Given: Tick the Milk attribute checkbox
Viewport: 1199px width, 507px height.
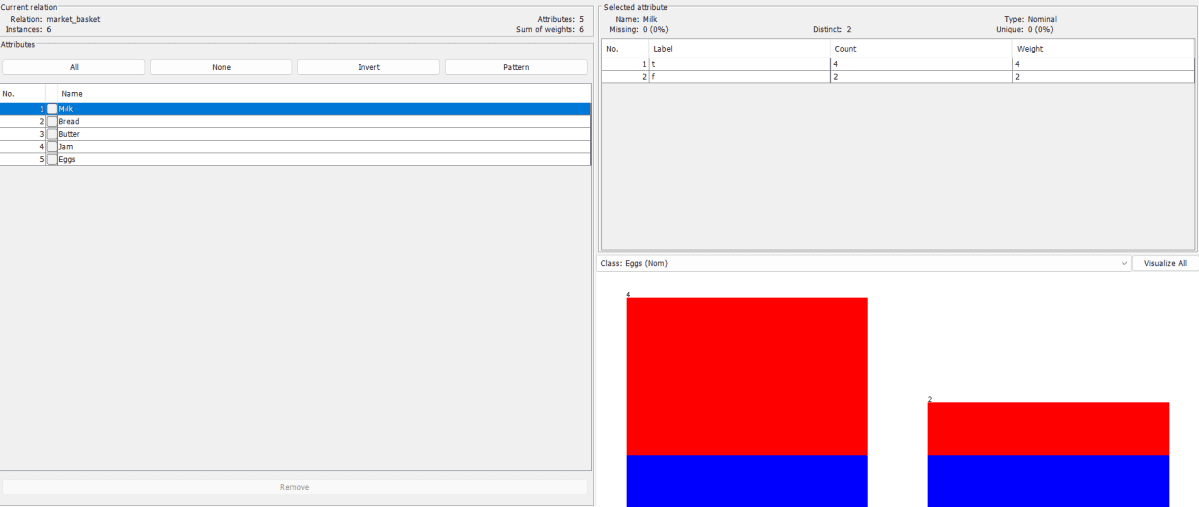Looking at the screenshot, I should pos(52,109).
